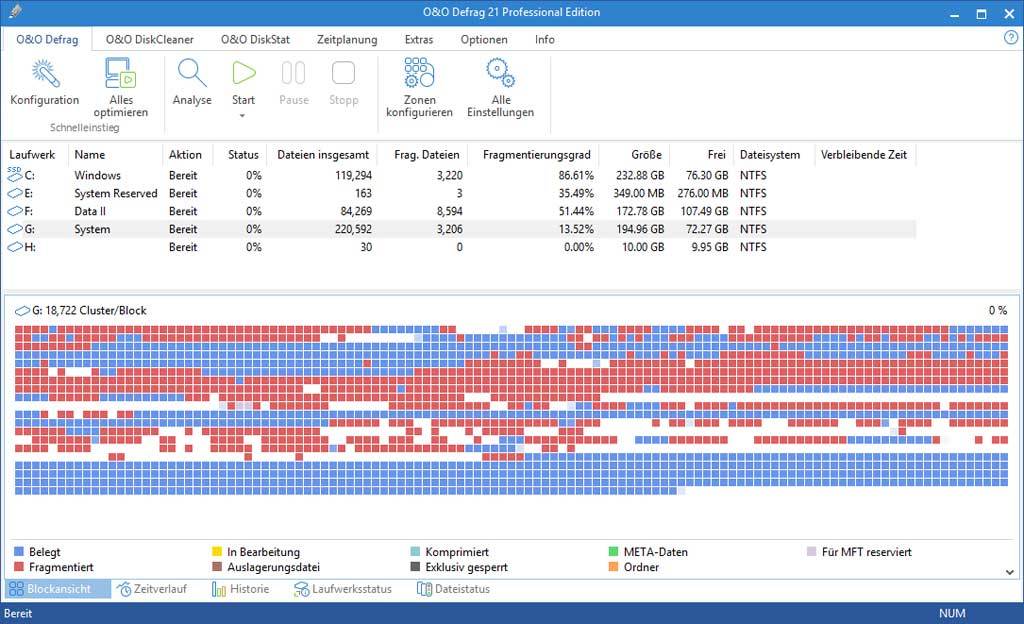1024x624 pixels.
Task: Open the Extras tab
Action: tap(419, 39)
